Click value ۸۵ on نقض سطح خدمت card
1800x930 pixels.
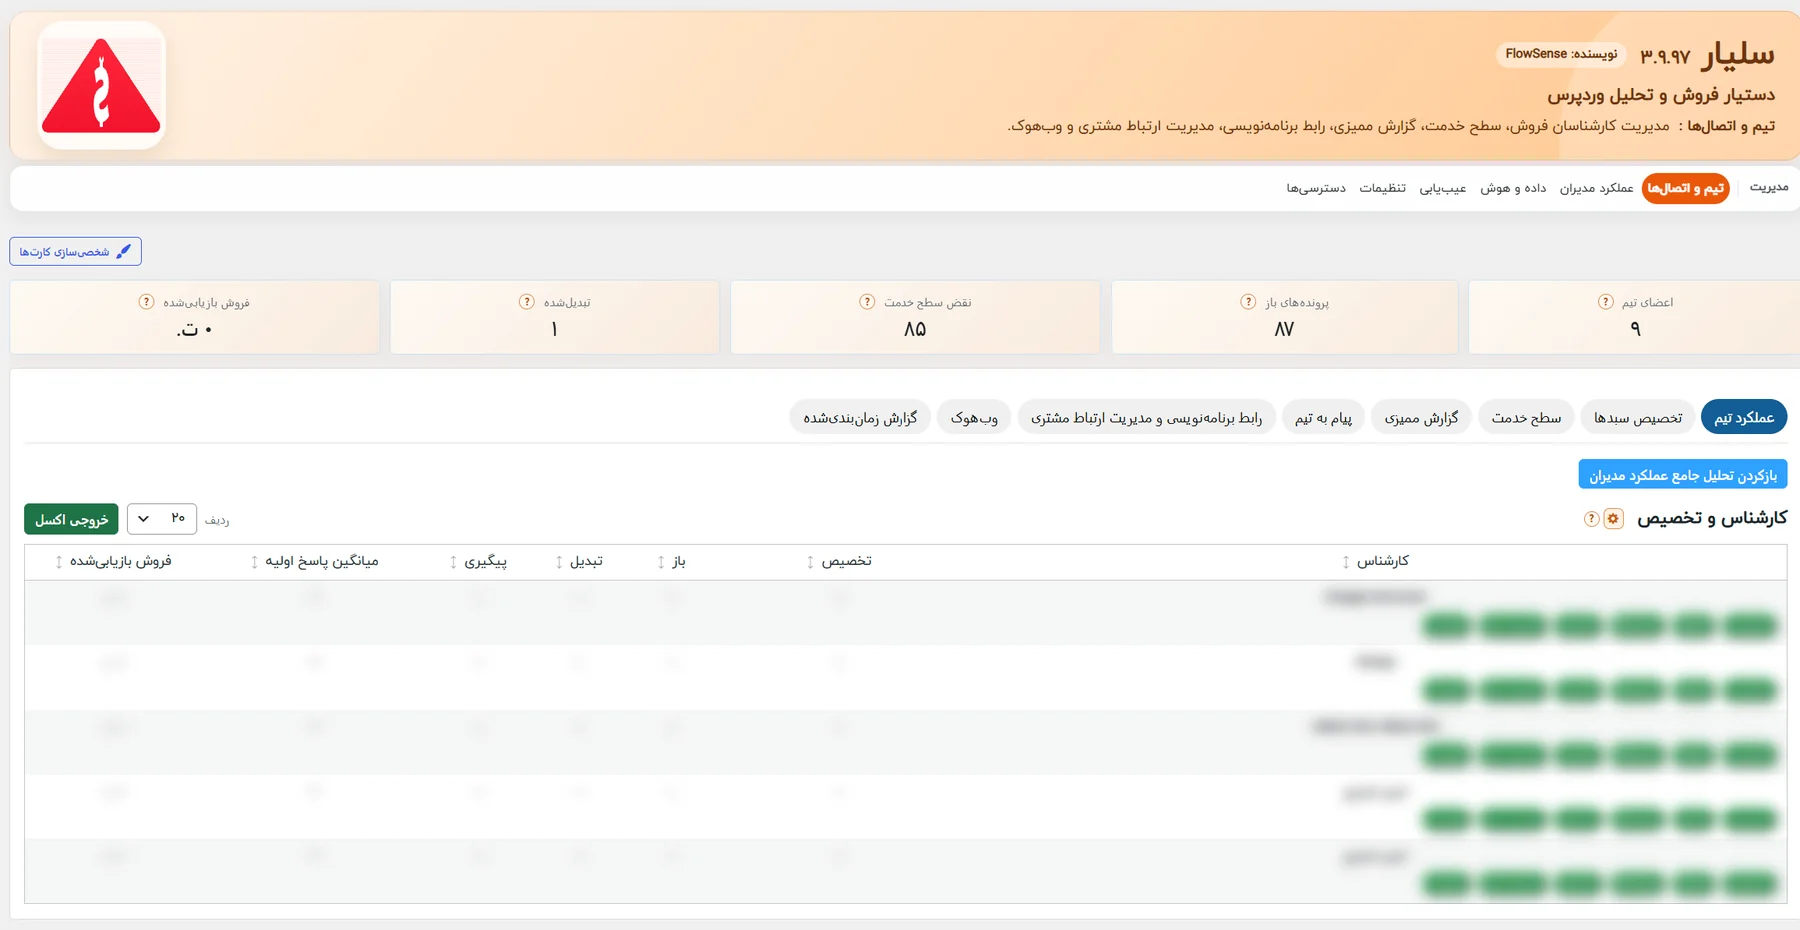915,329
